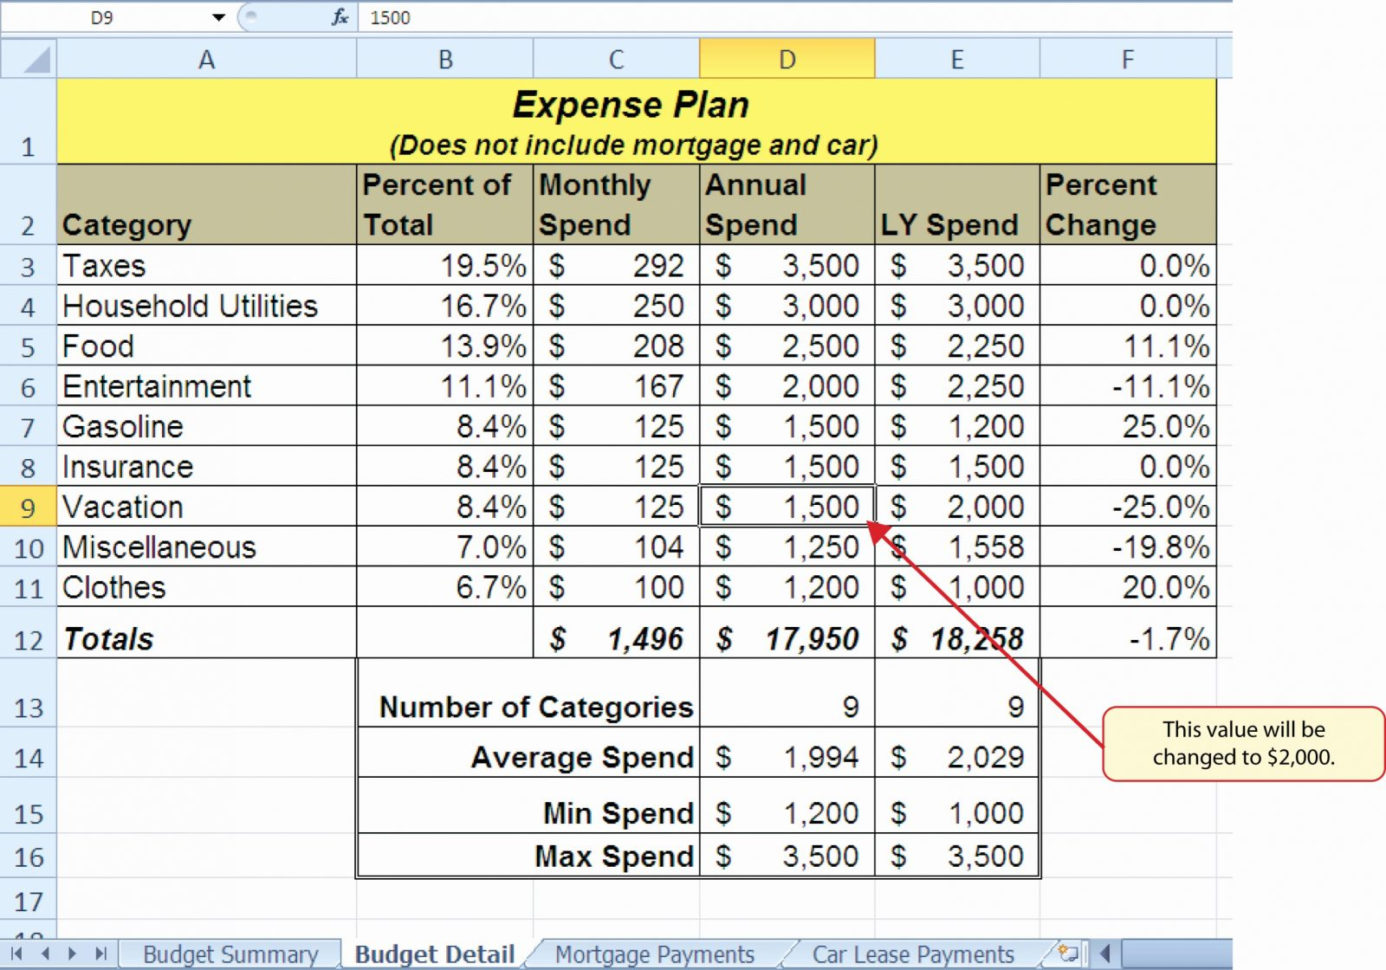This screenshot has height=970, width=1386.
Task: Insert a new worksheet via the tab icon
Action: click(1067, 953)
